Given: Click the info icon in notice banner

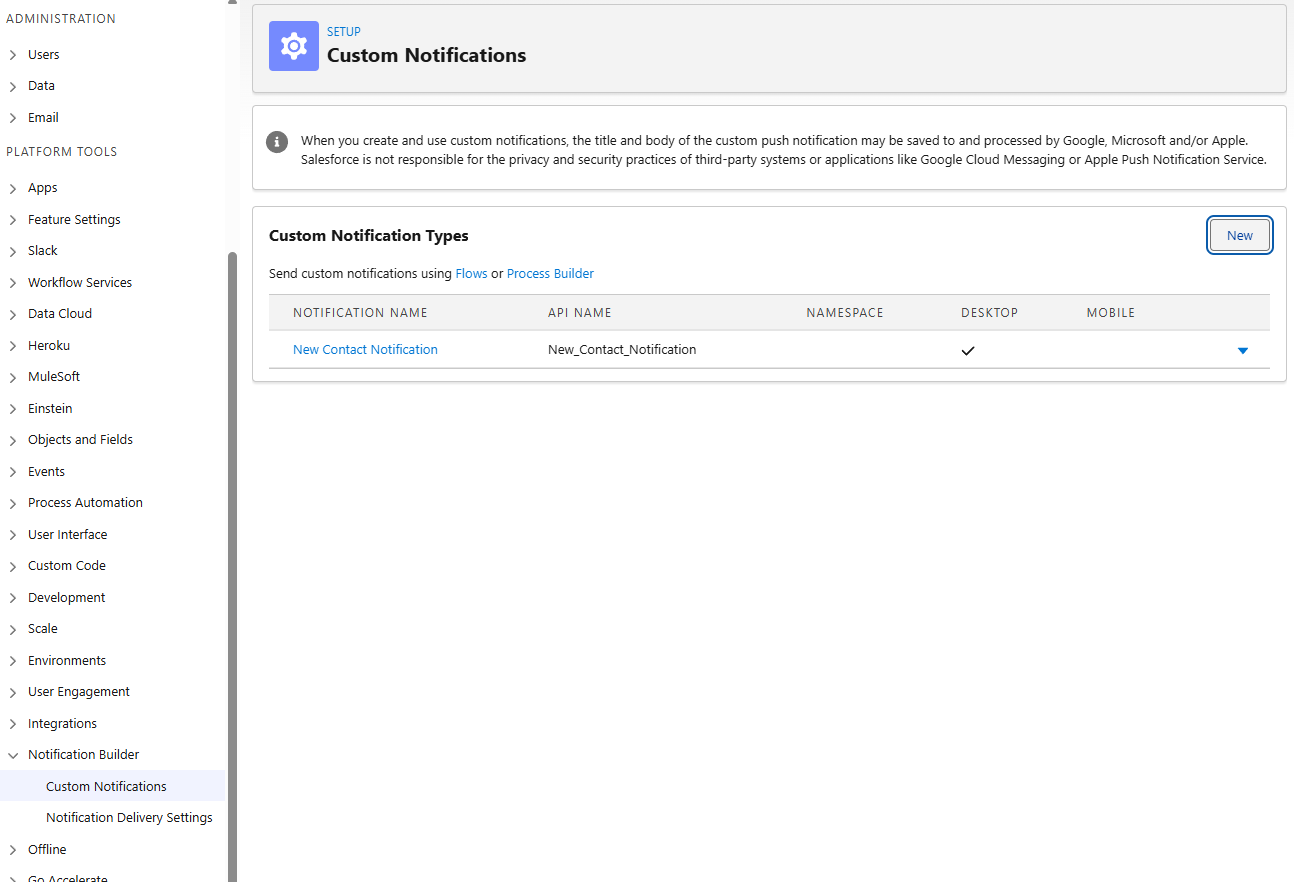Looking at the screenshot, I should 277,142.
